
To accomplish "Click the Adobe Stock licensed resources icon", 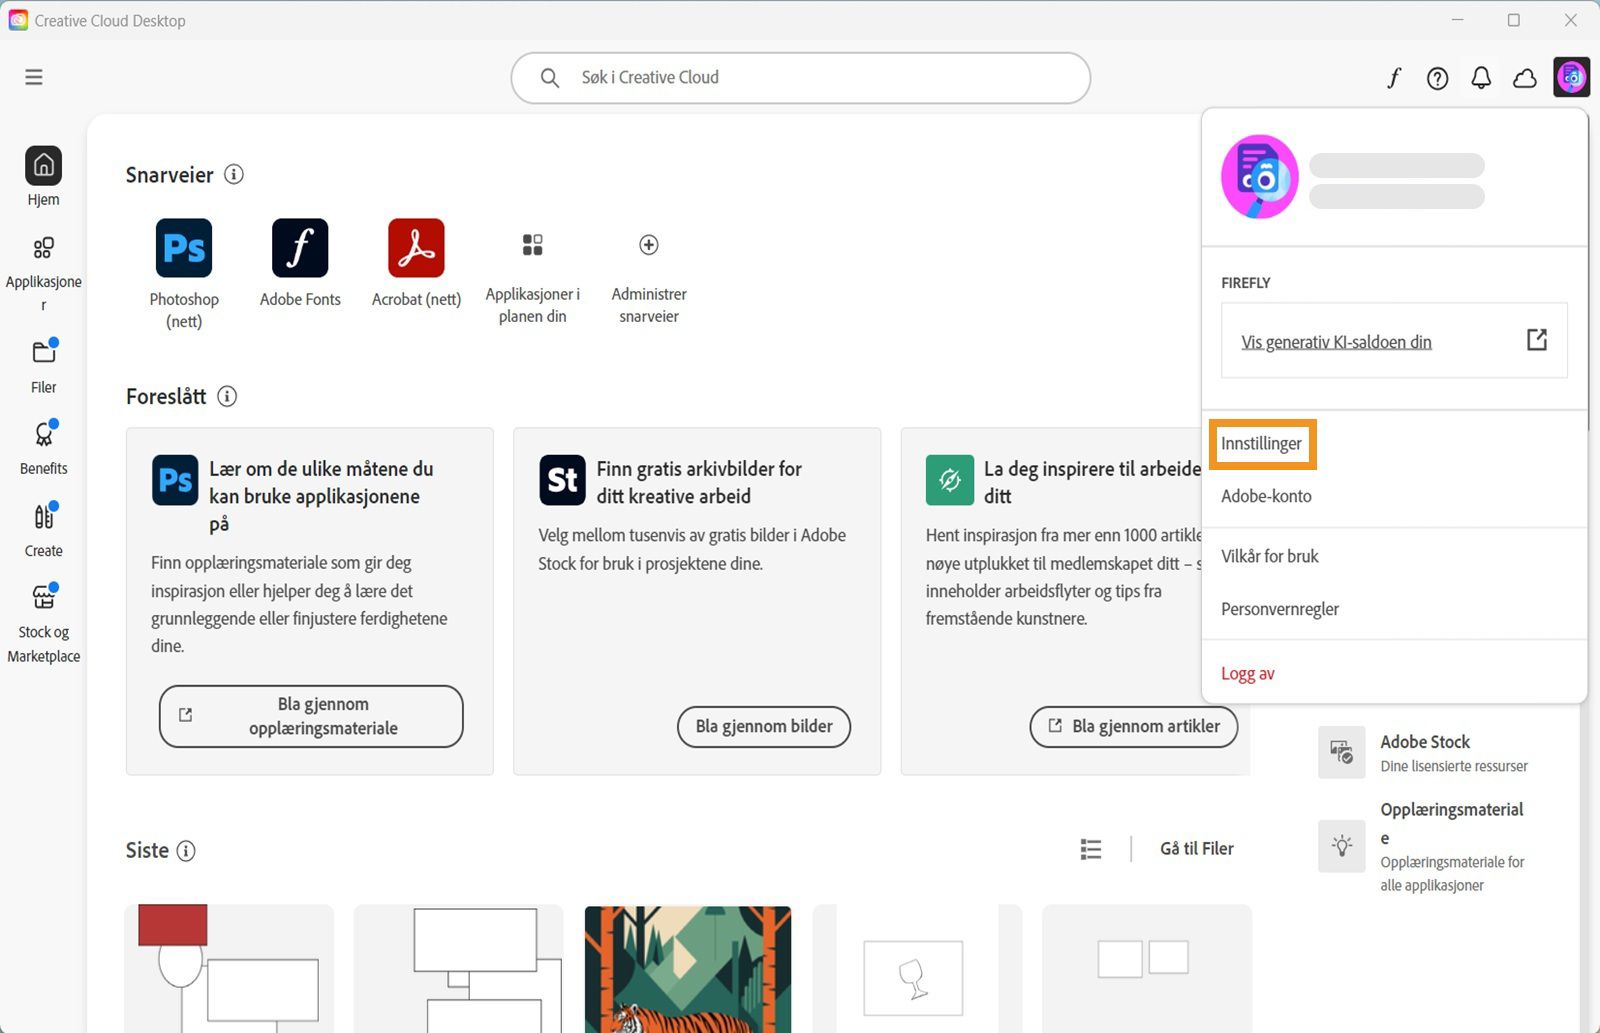I will coord(1342,752).
